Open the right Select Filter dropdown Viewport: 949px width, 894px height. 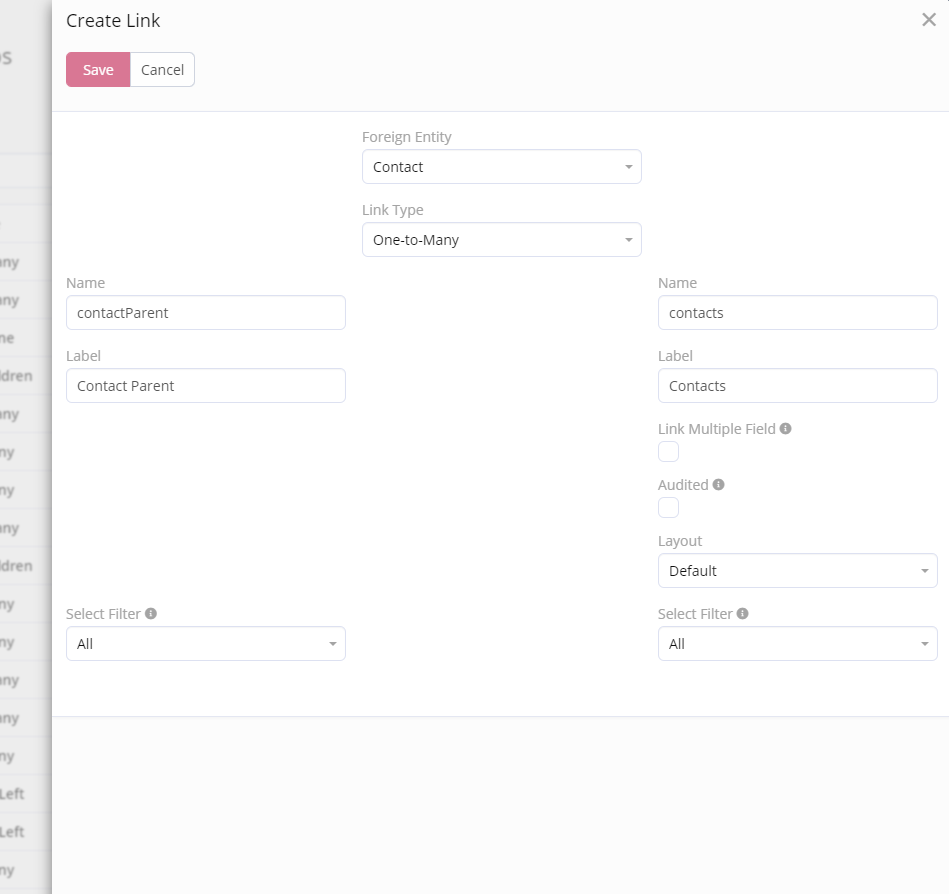tap(797, 643)
